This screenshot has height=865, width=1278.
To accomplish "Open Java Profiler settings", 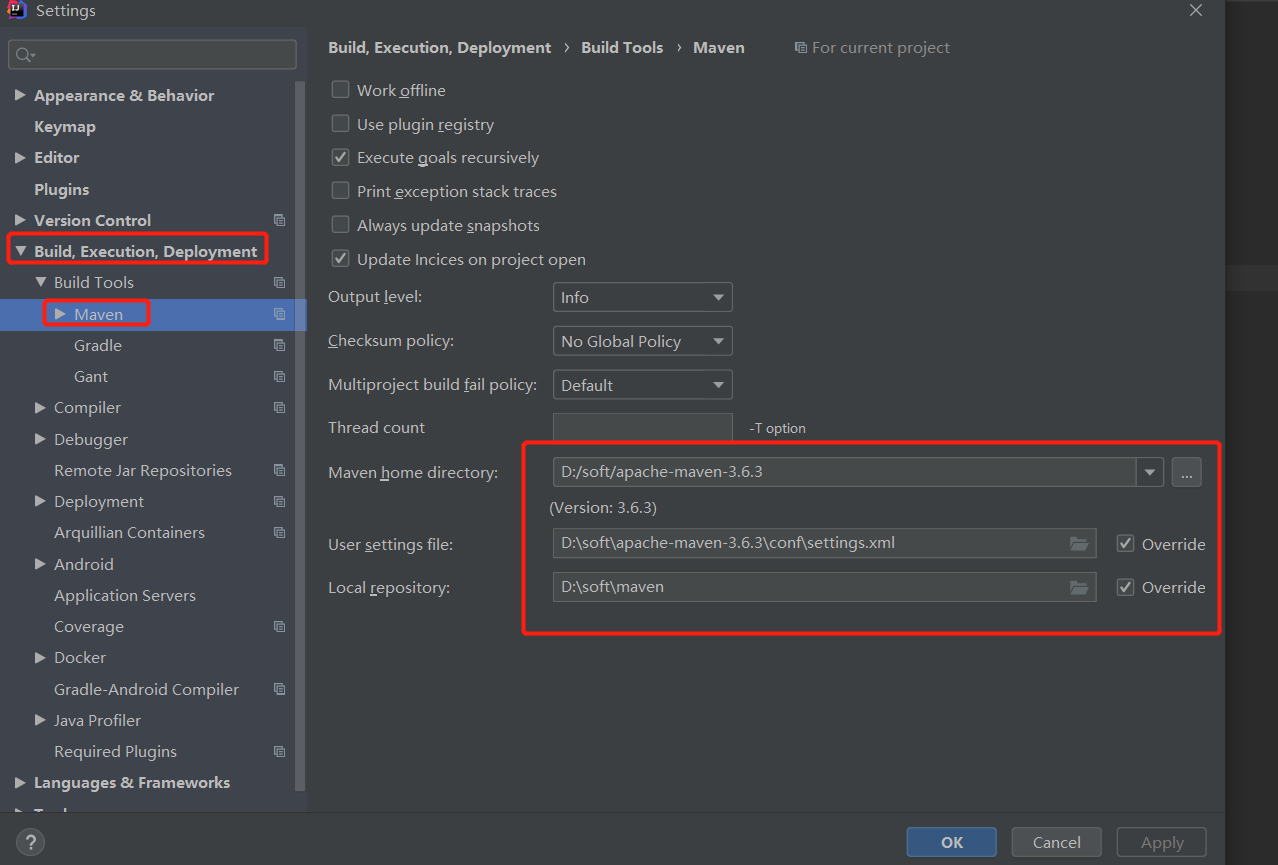I will tap(97, 720).
